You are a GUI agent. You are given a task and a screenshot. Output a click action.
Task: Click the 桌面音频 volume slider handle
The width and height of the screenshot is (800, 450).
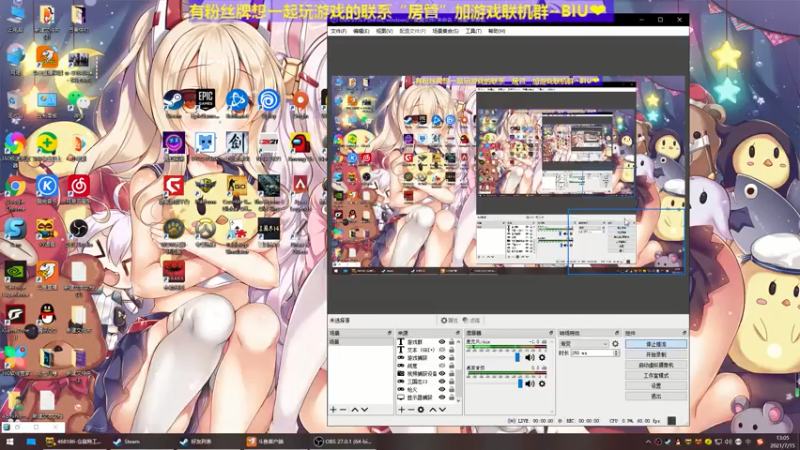tap(520, 384)
